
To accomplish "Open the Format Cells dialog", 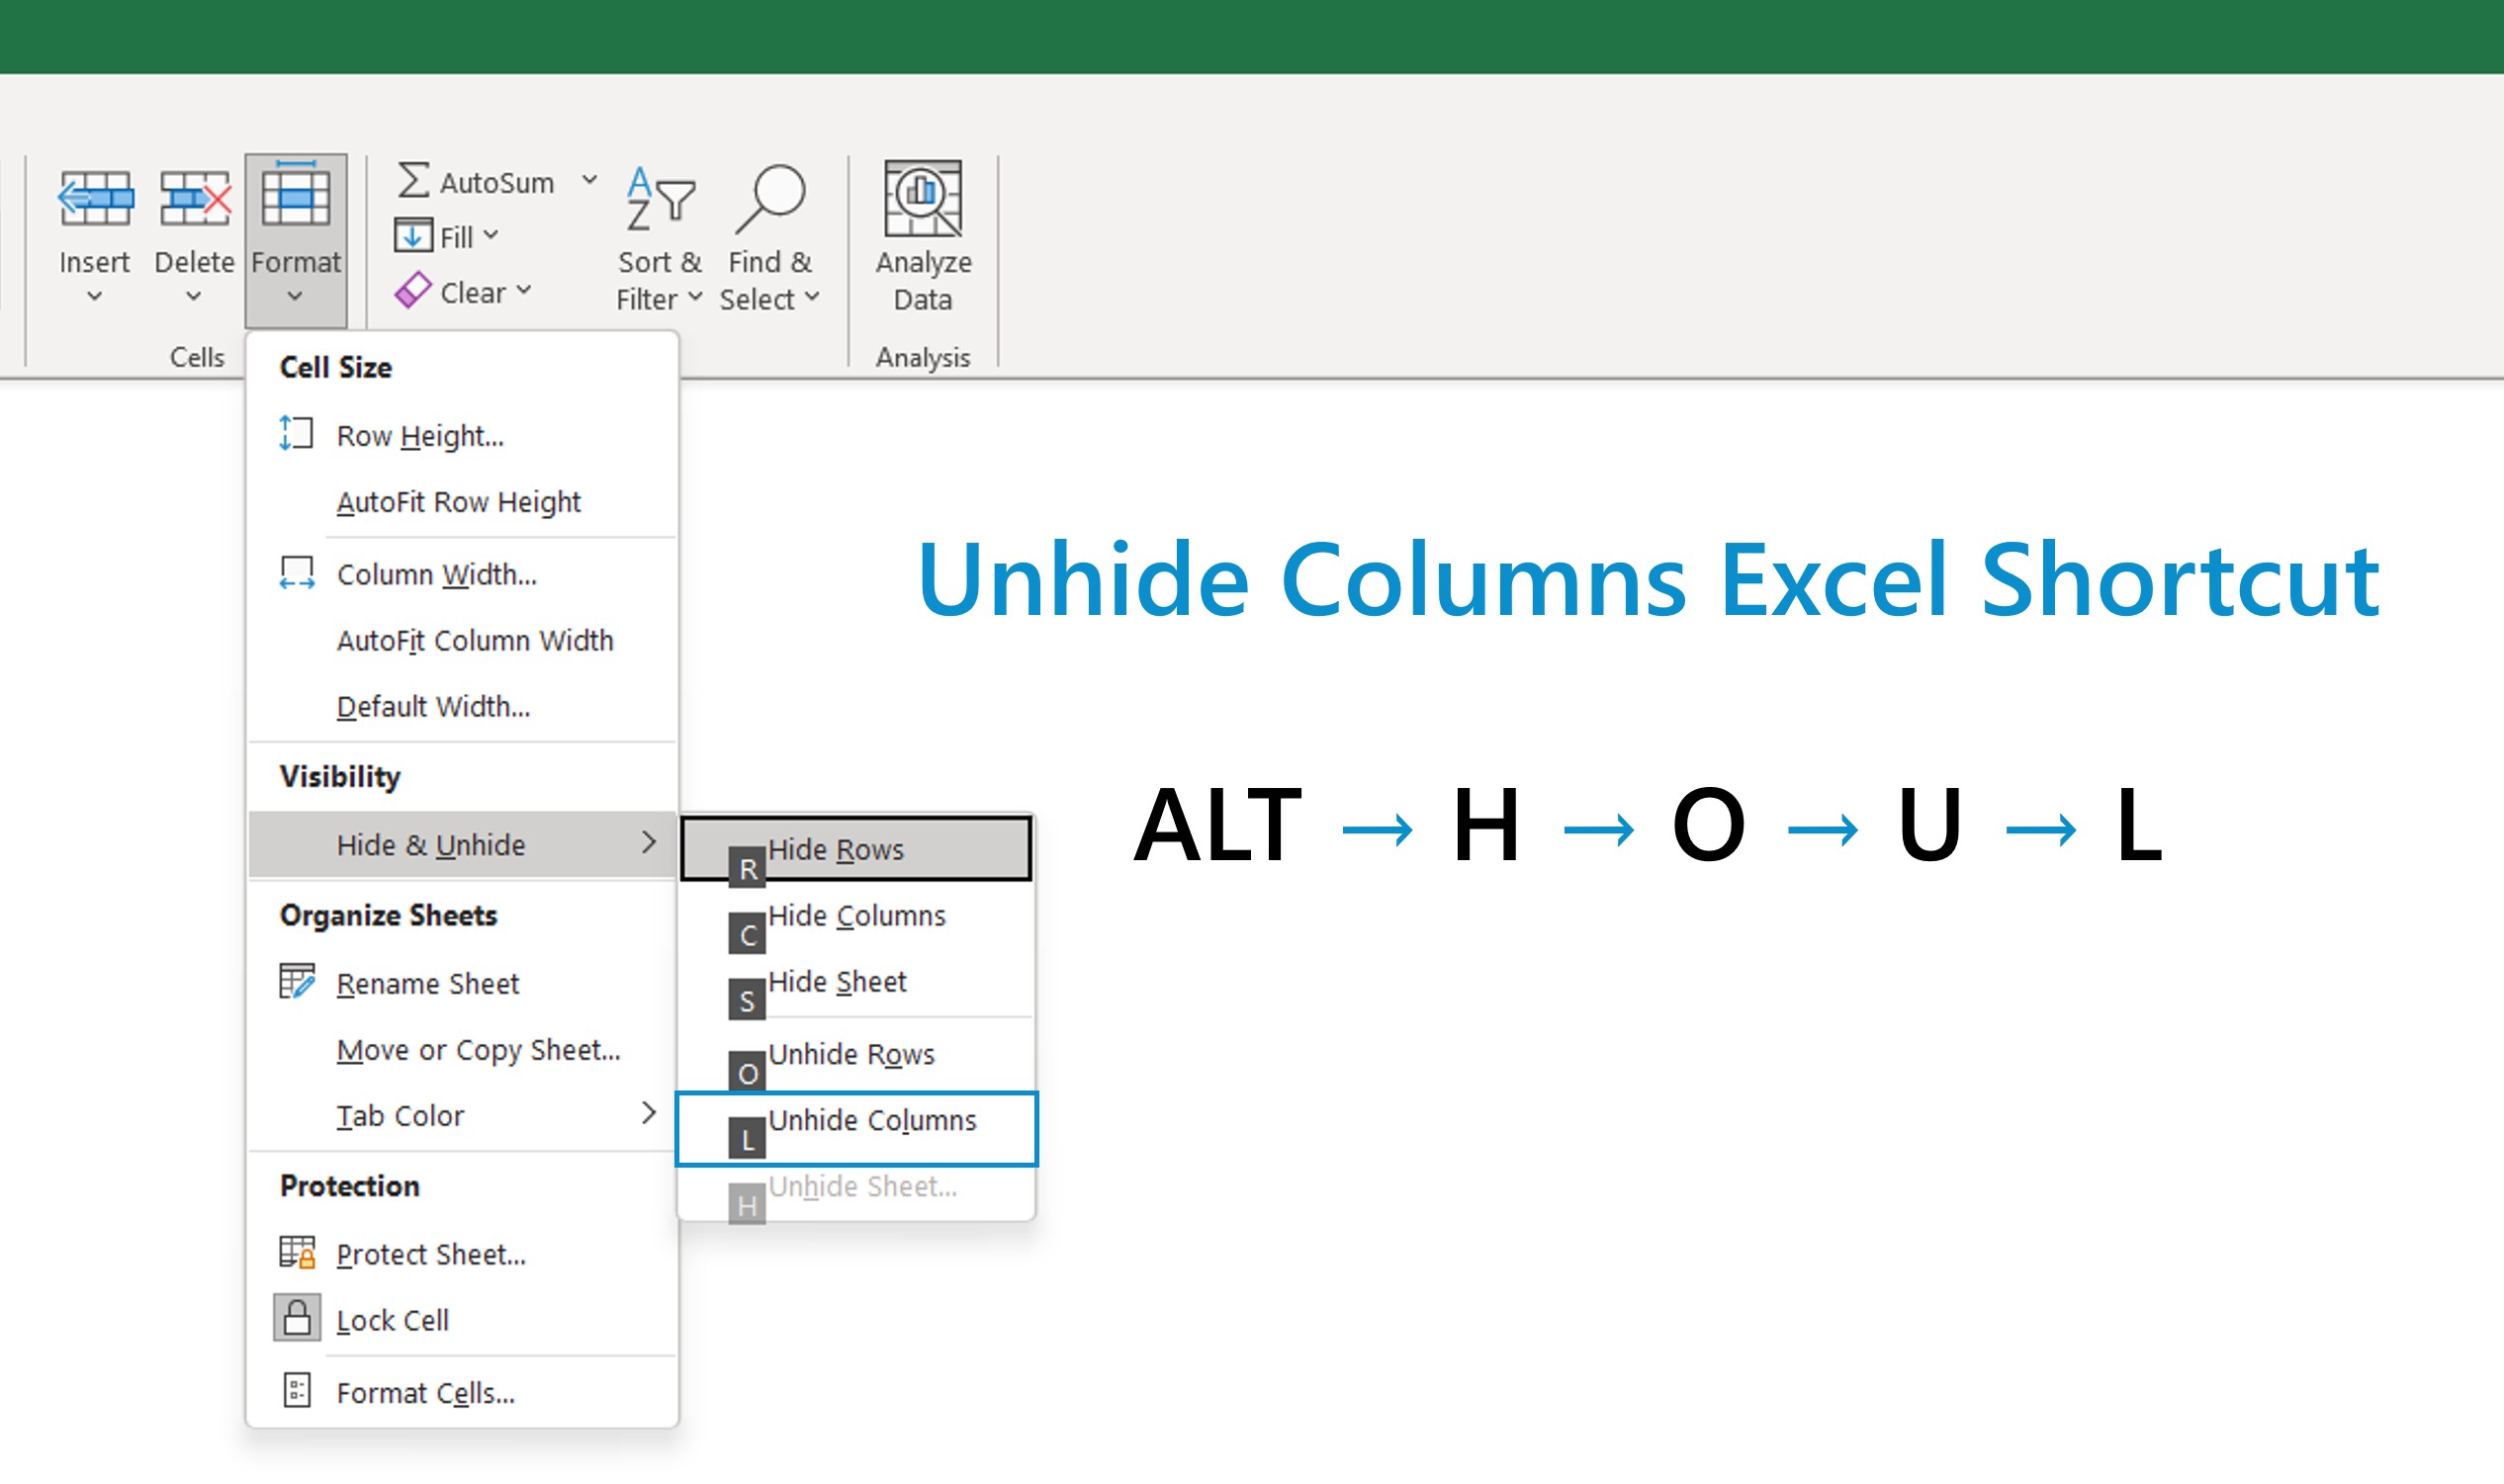I will [424, 1392].
